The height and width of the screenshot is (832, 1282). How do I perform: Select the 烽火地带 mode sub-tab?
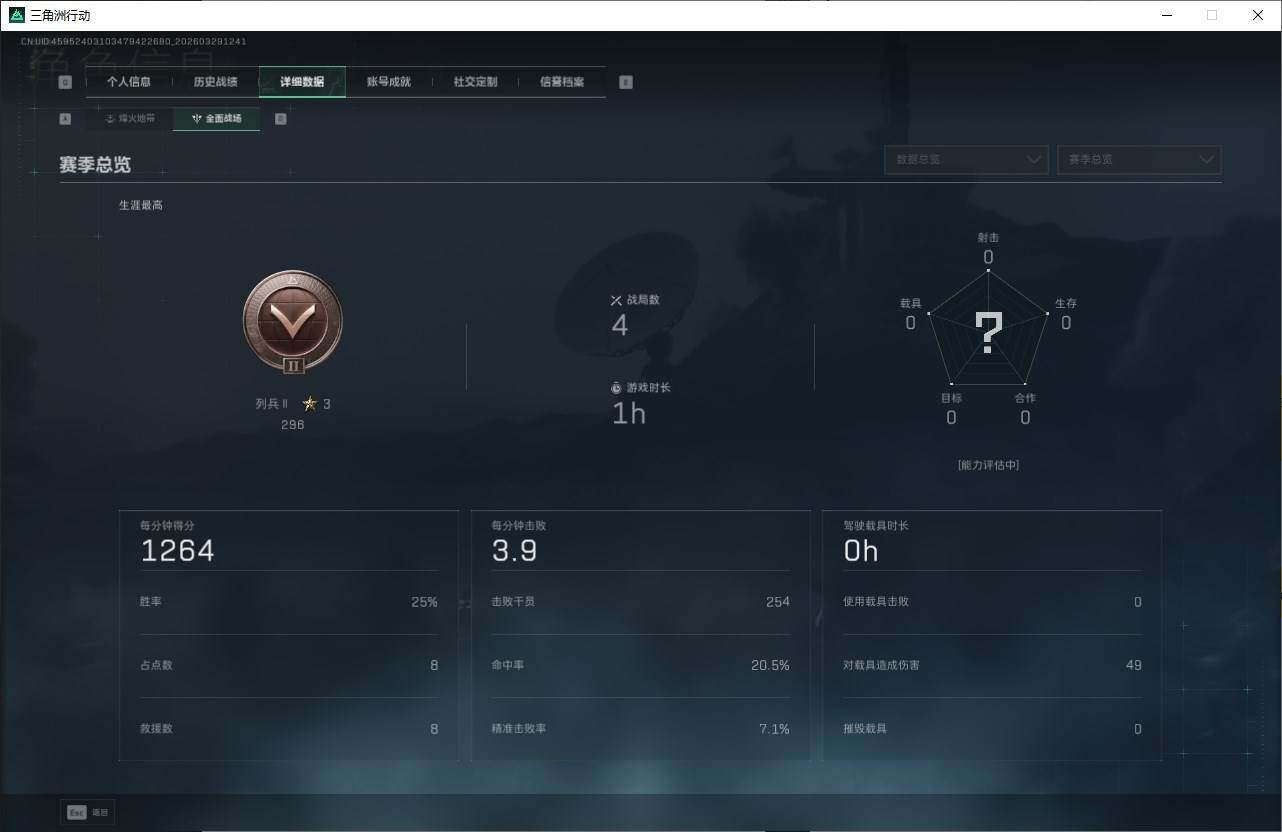pyautogui.click(x=130, y=118)
